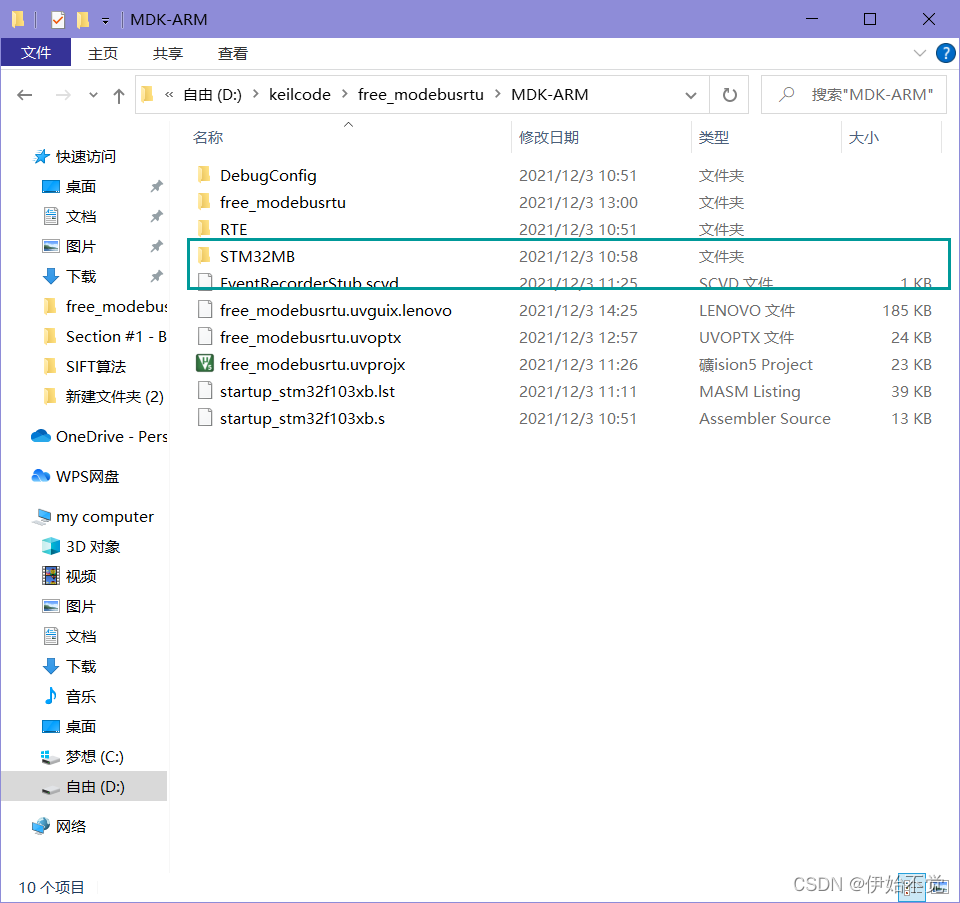This screenshot has height=903, width=960.
Task: Click the new folder quick toolbar icon
Action: pyautogui.click(x=83, y=20)
